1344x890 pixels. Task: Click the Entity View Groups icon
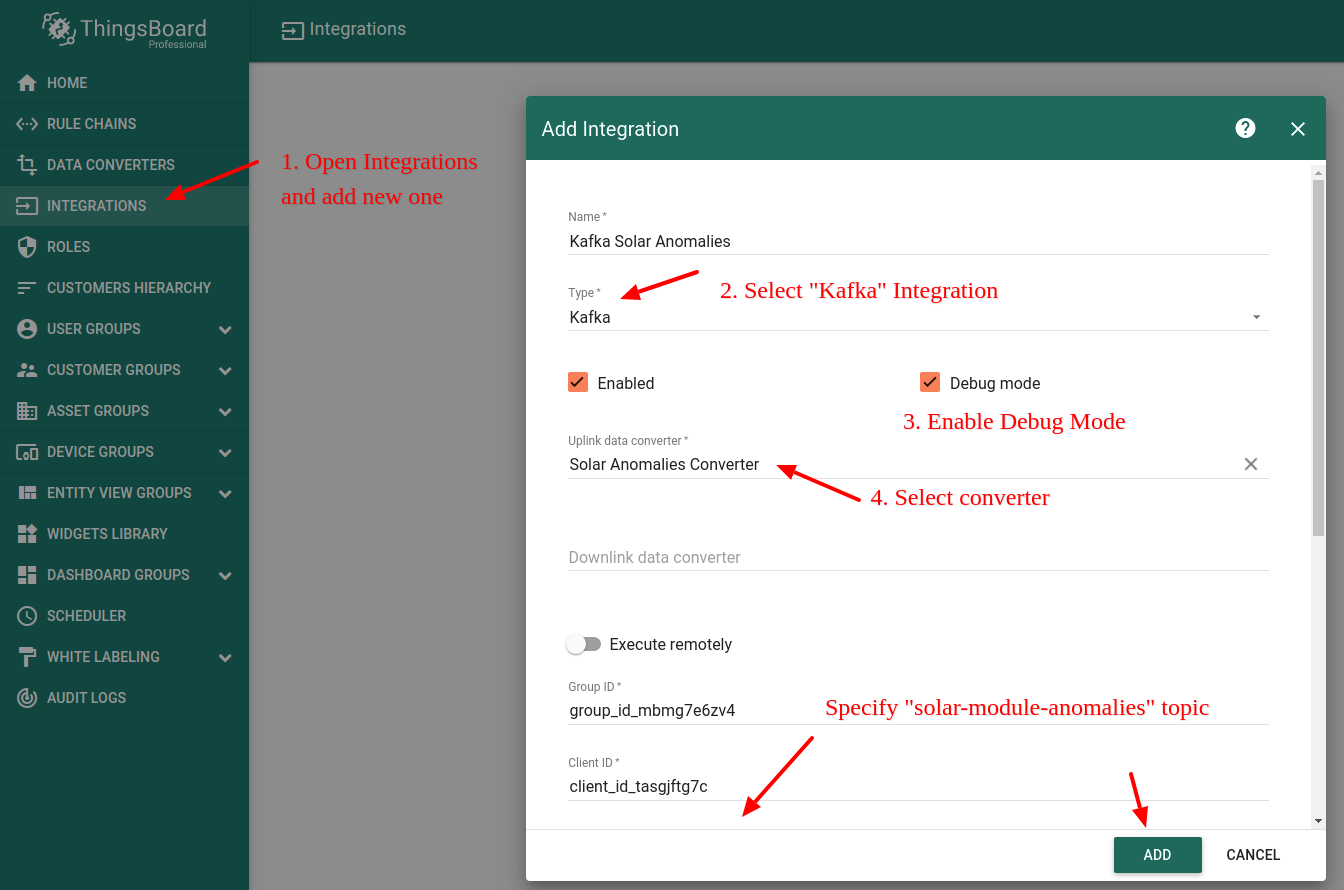click(27, 493)
